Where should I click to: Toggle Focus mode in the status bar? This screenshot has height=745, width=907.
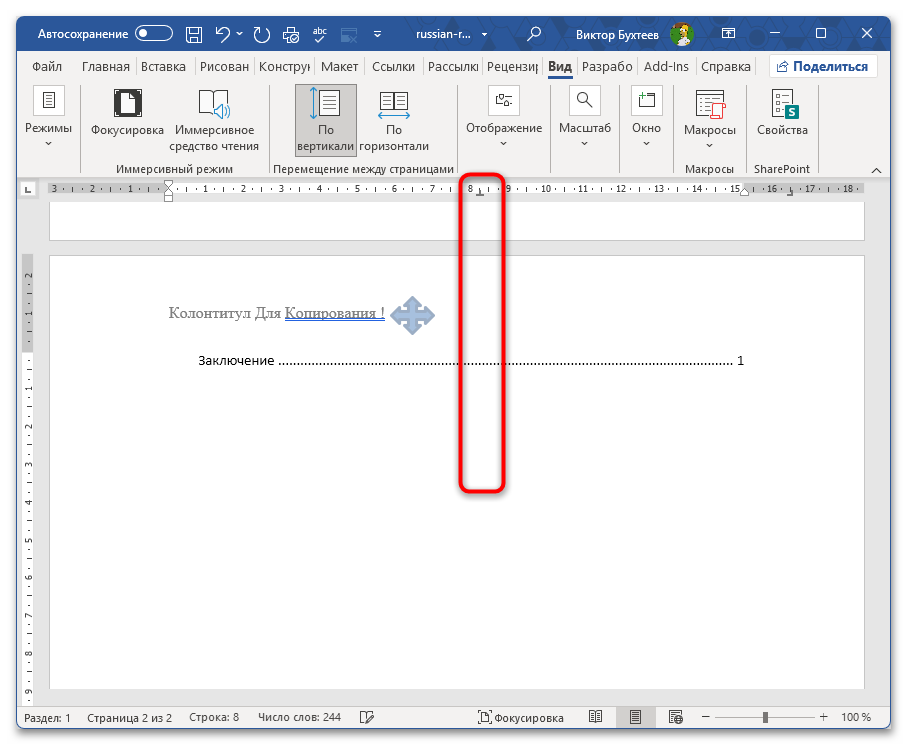coord(521,717)
